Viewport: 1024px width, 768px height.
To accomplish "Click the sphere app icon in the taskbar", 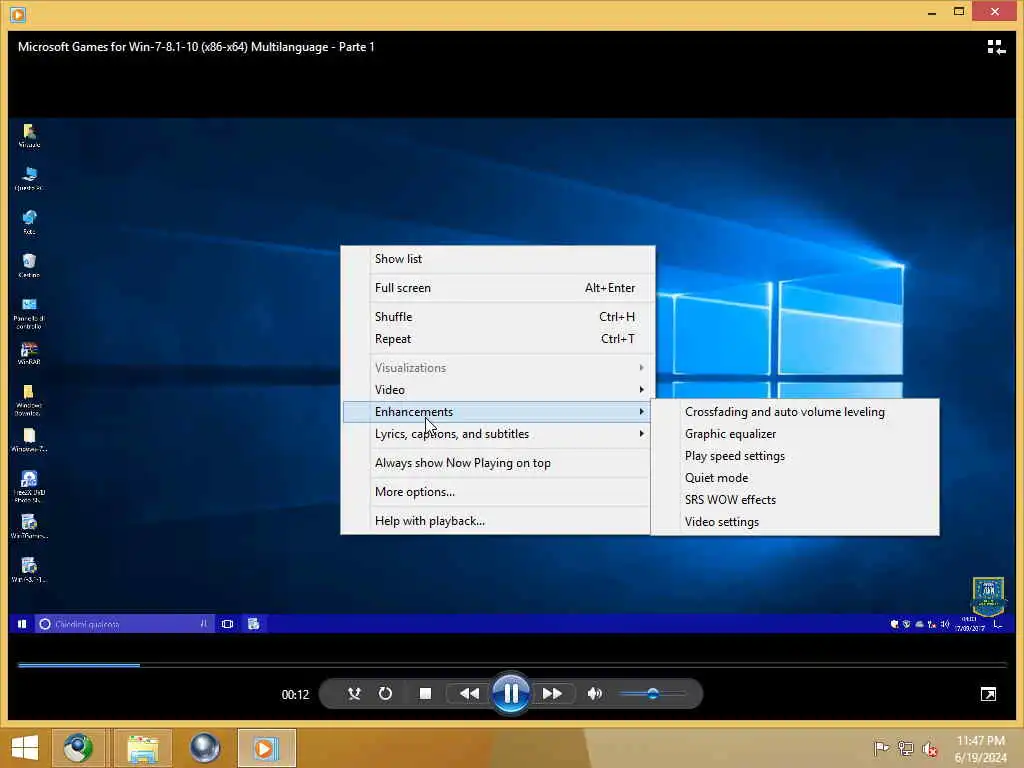I will (204, 748).
